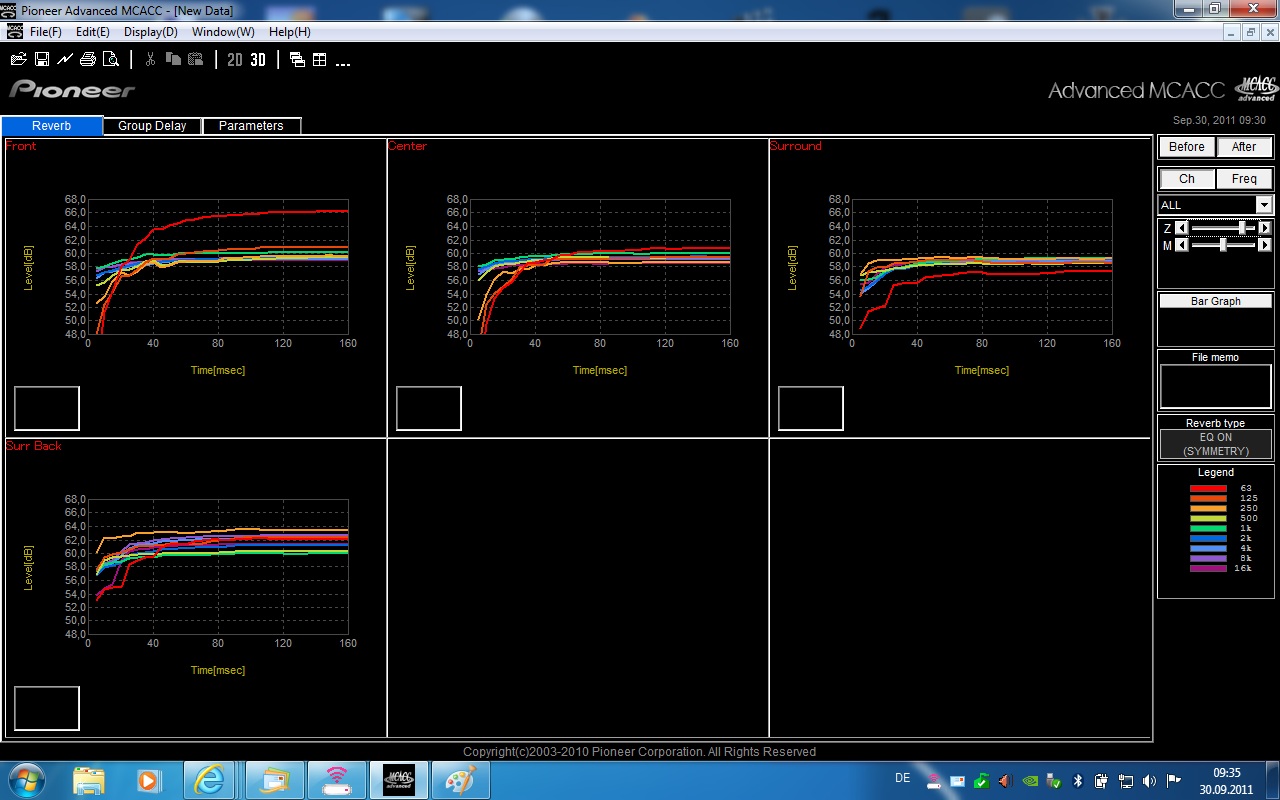
Task: Click the File memo text box
Action: click(x=1215, y=386)
